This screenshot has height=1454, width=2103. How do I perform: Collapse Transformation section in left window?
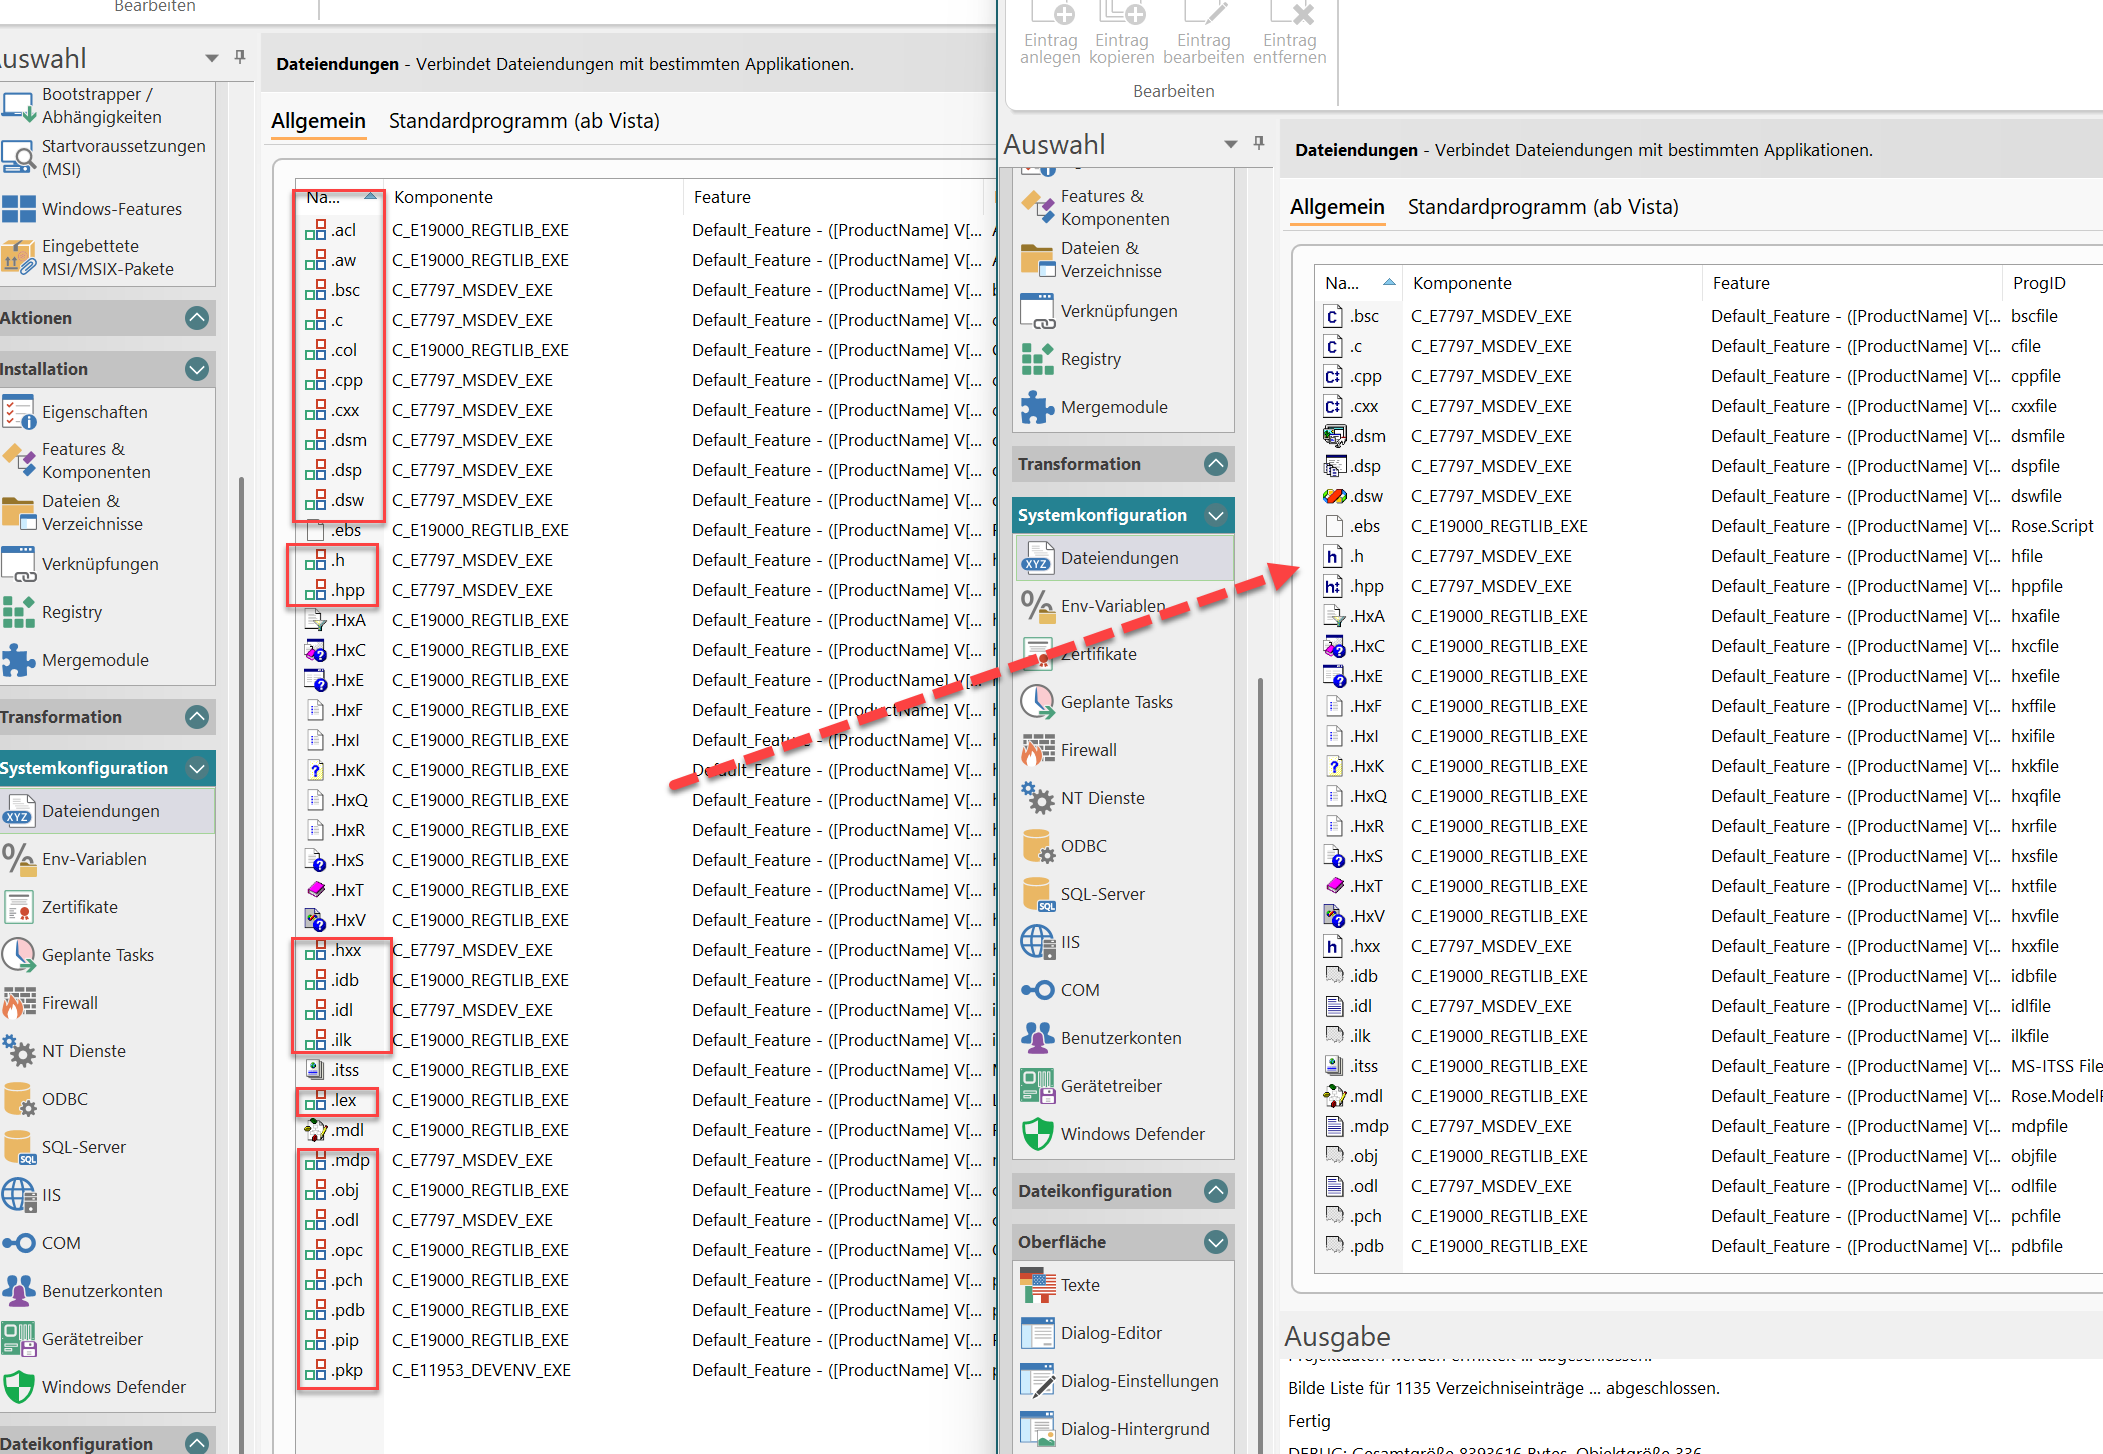pos(197,717)
